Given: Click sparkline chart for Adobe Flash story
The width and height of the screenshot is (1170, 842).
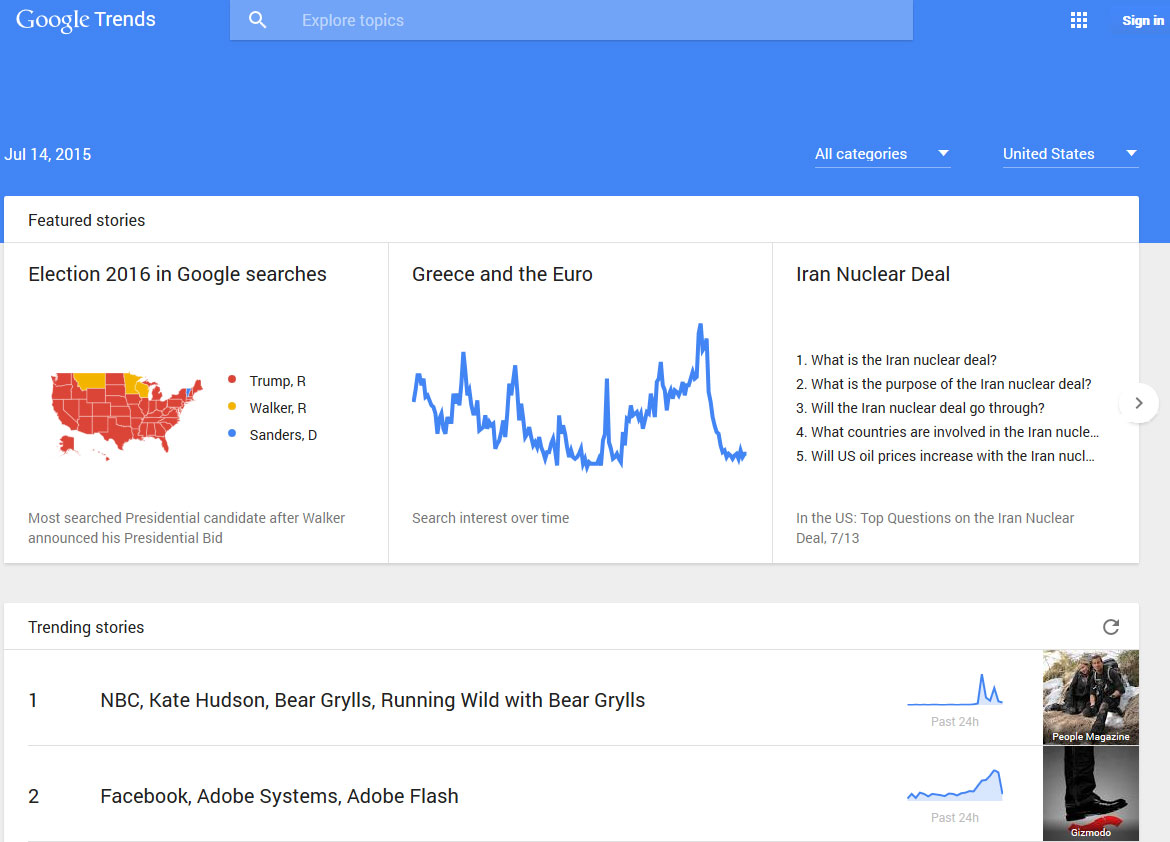Looking at the screenshot, I should [x=954, y=785].
